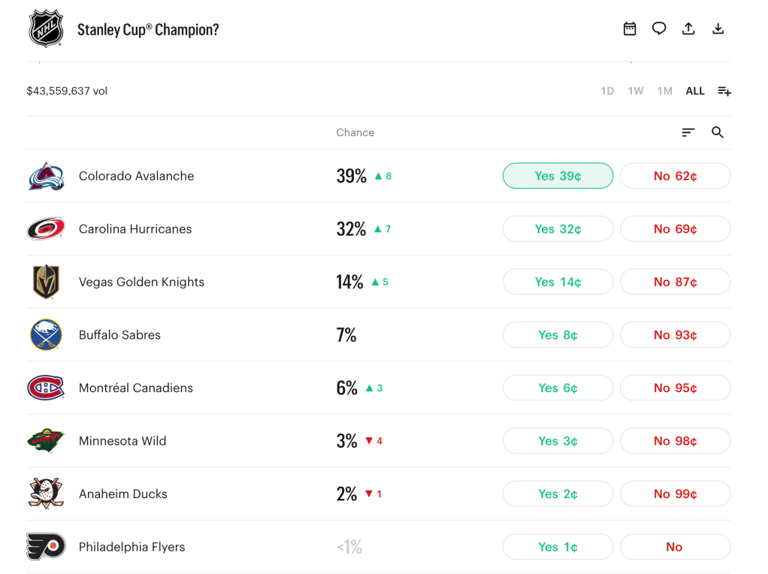
Task: Click the Philadelphia Flyers team name
Action: point(132,547)
